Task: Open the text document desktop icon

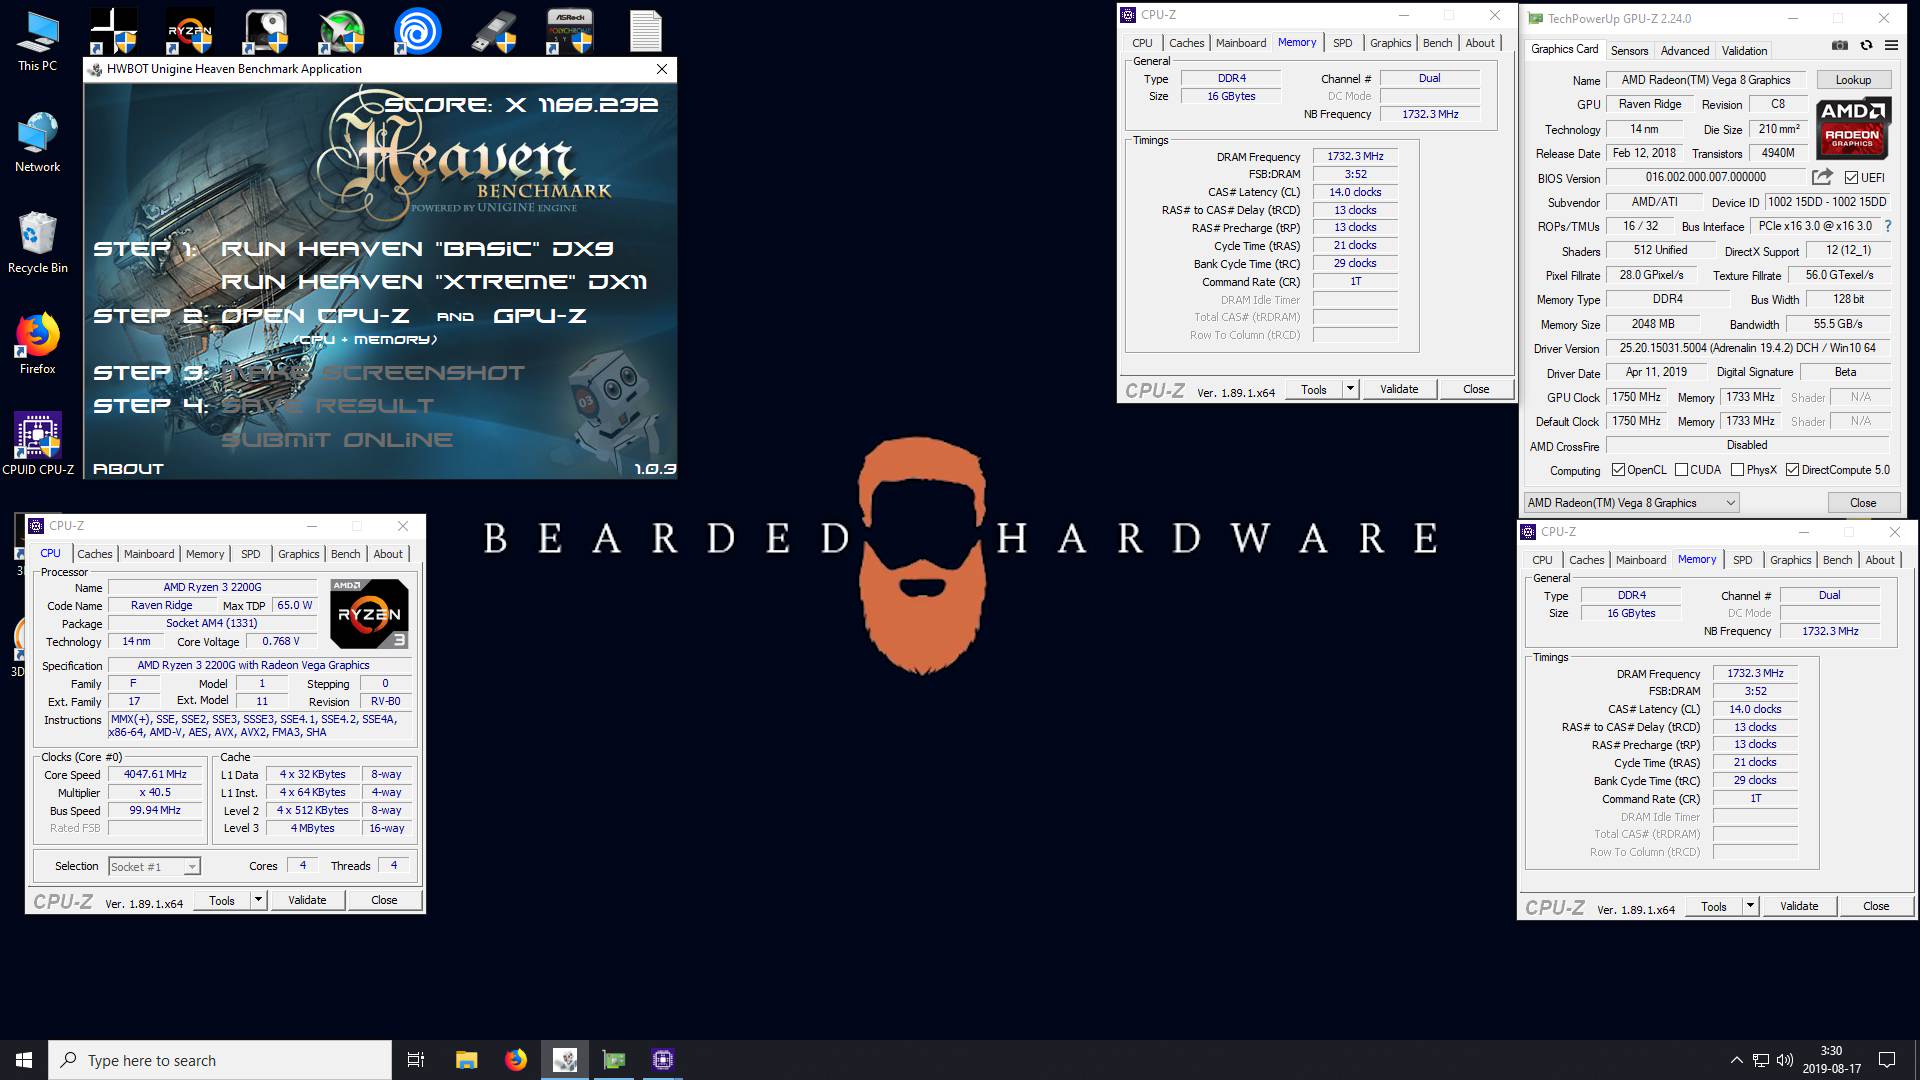Action: coord(646,31)
